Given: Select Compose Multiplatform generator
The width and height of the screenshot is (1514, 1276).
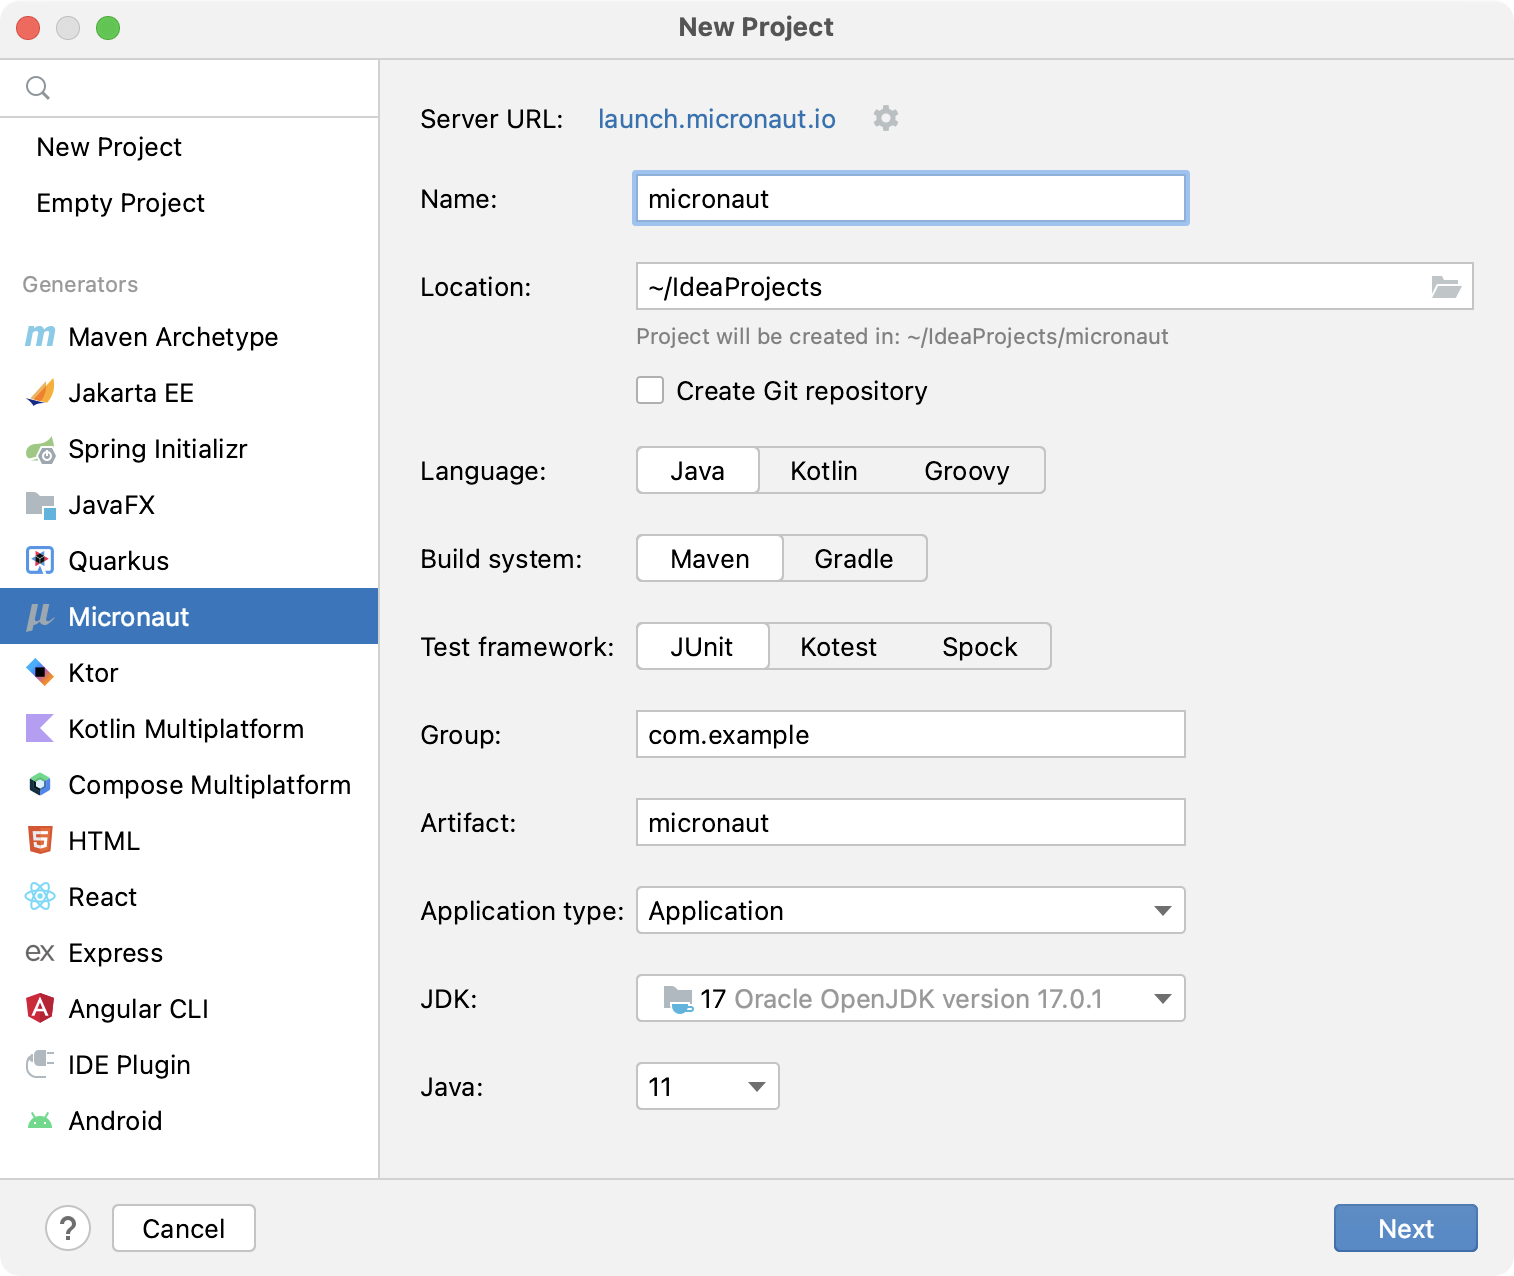Looking at the screenshot, I should click(x=189, y=785).
